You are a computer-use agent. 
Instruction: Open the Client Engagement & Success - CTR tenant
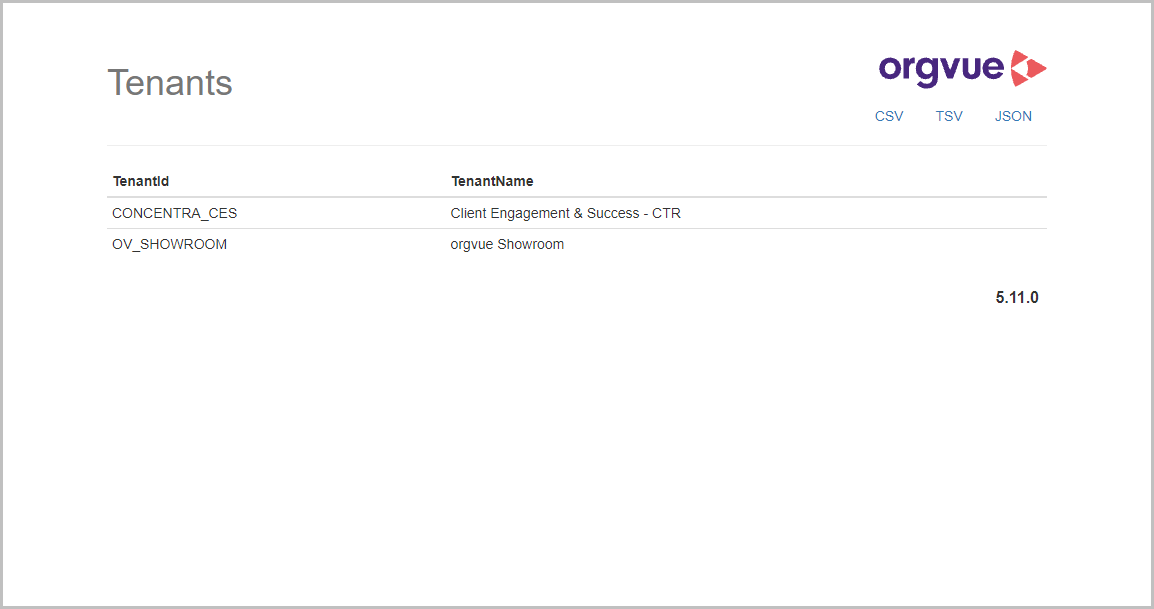pyautogui.click(x=565, y=213)
